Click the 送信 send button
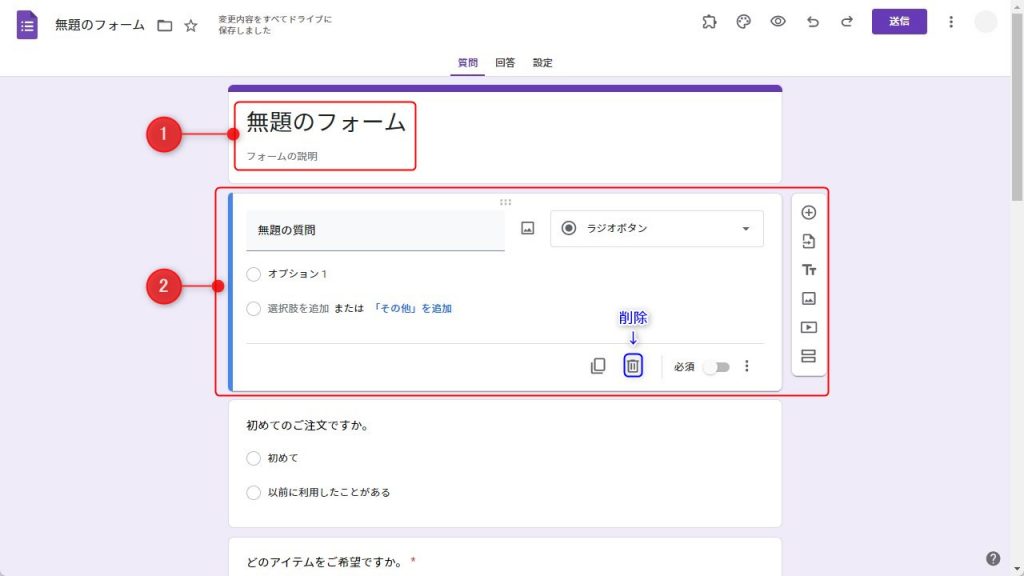 (899, 22)
